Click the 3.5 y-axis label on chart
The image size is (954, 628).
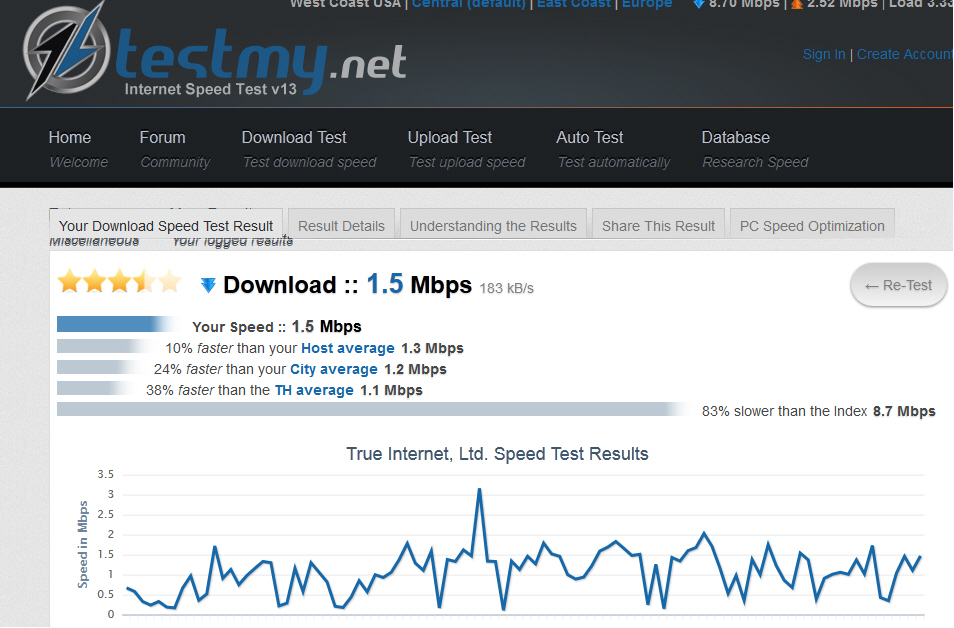point(105,474)
